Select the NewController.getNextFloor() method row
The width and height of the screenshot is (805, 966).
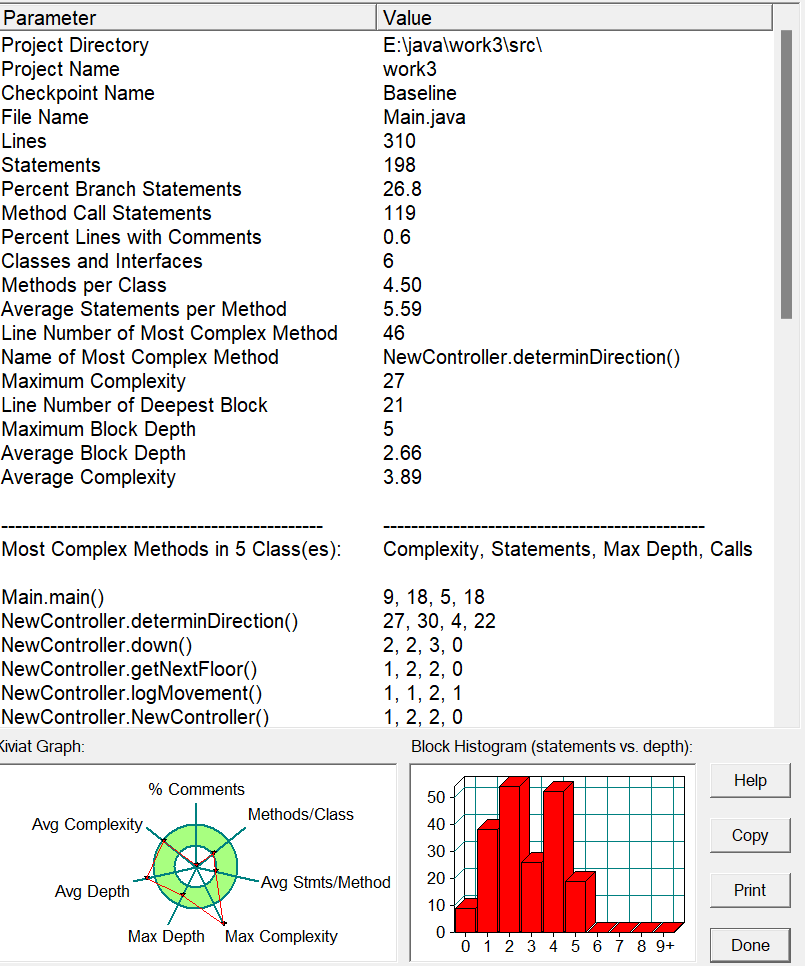[x=387, y=670]
